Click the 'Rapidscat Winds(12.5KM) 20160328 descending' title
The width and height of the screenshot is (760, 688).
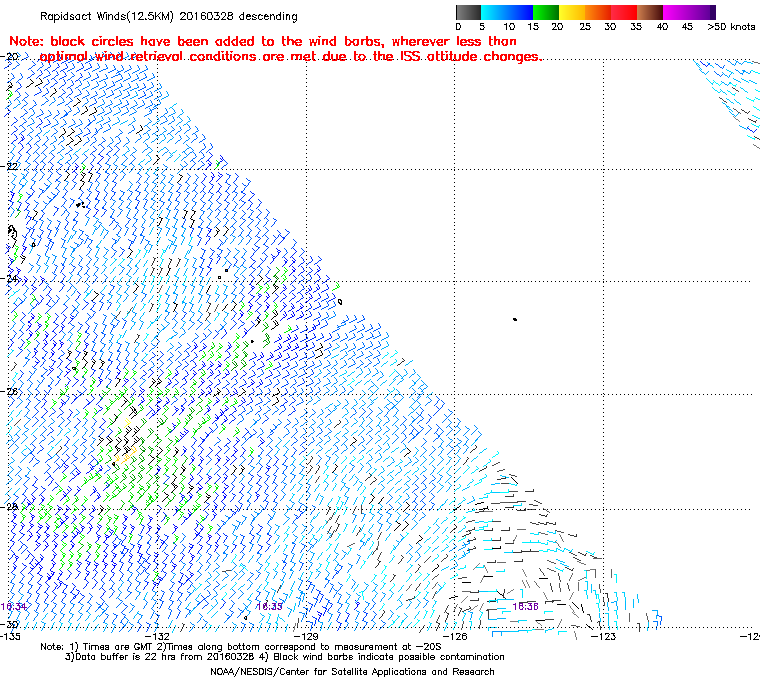tap(169, 16)
